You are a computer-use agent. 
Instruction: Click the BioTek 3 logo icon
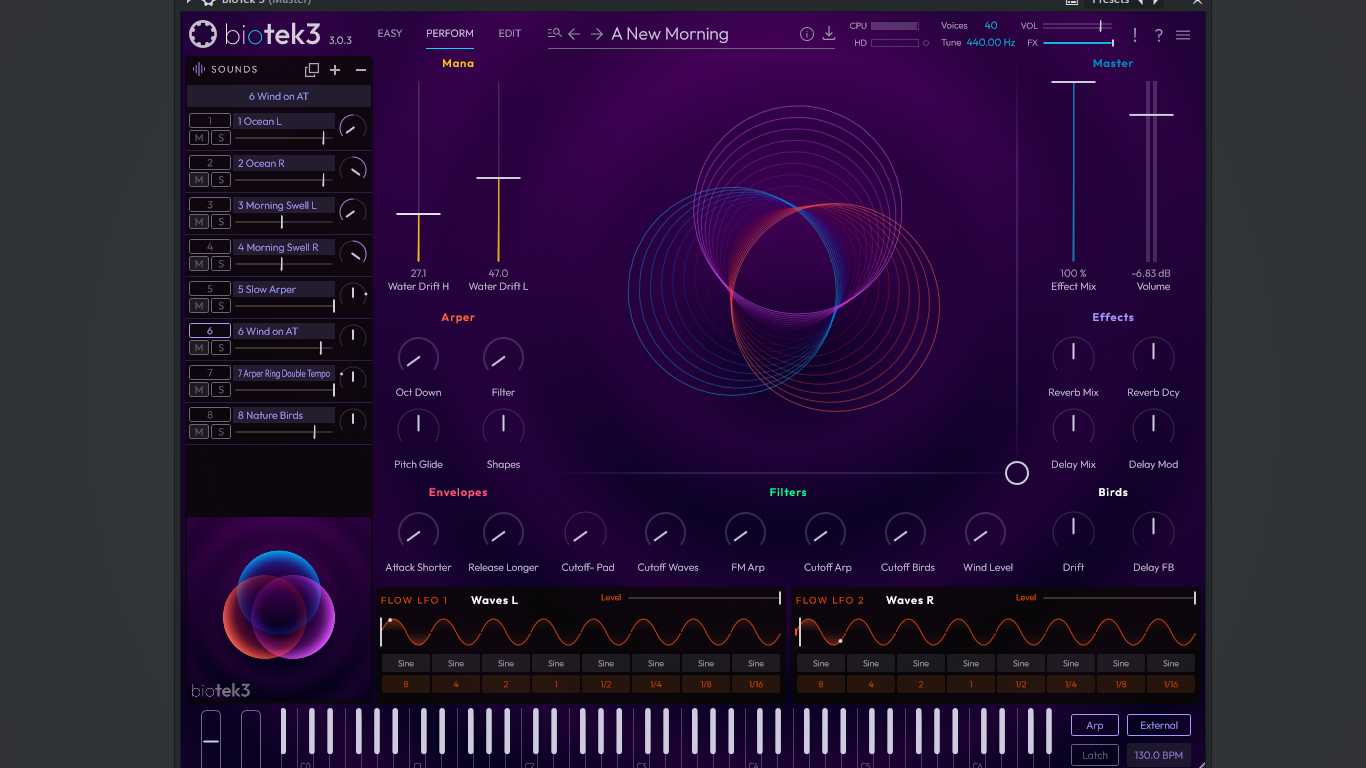[x=203, y=35]
